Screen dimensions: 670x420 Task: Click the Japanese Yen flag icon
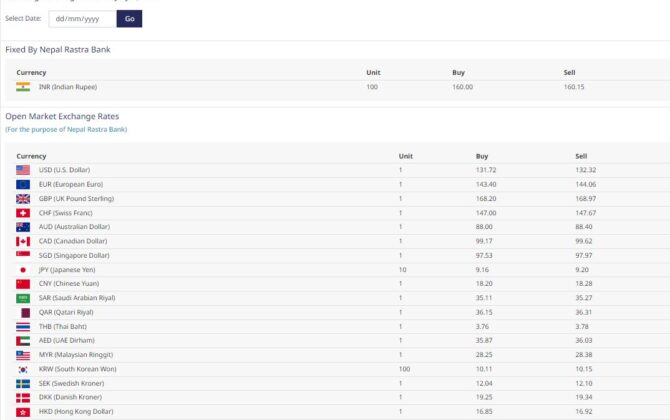(x=23, y=269)
